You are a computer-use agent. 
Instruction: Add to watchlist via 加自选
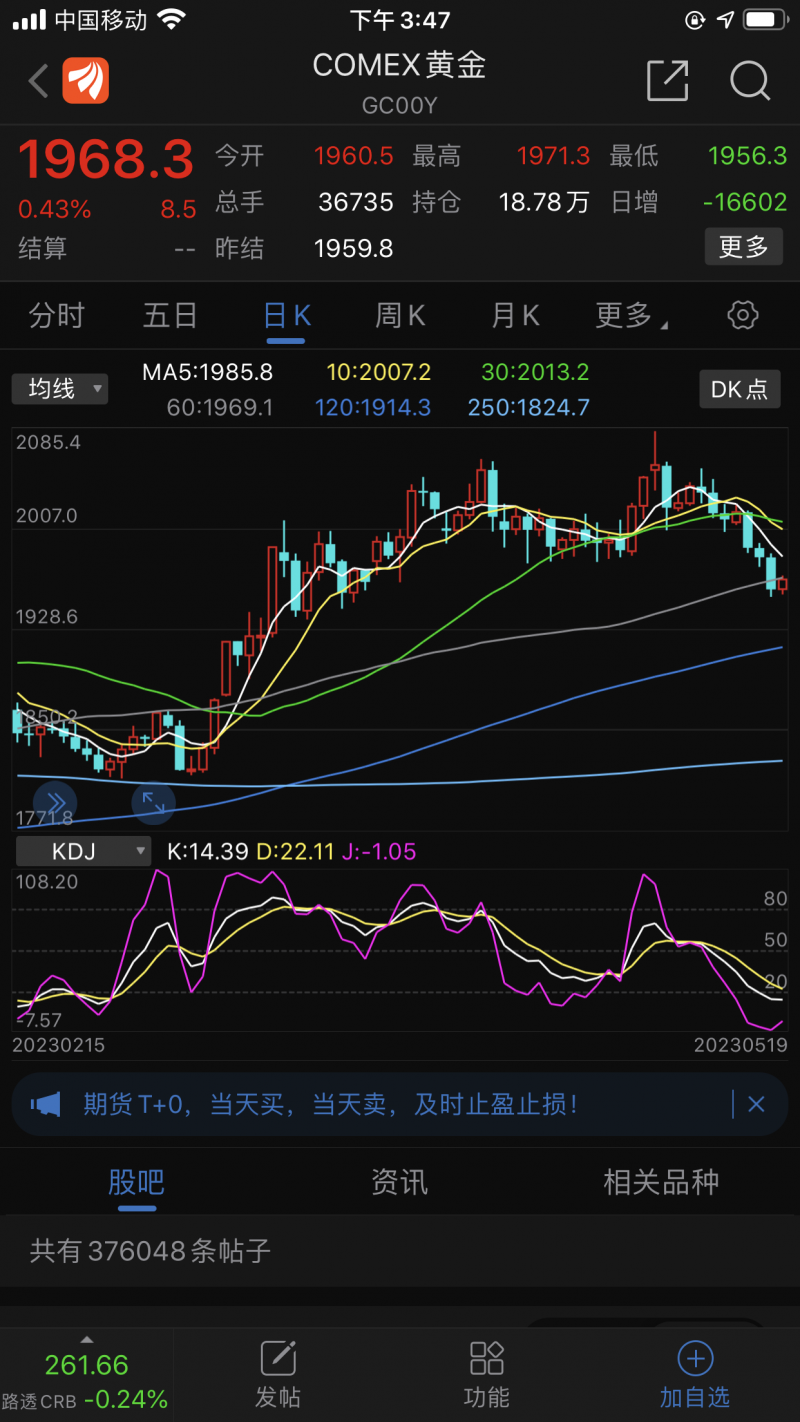(695, 1375)
